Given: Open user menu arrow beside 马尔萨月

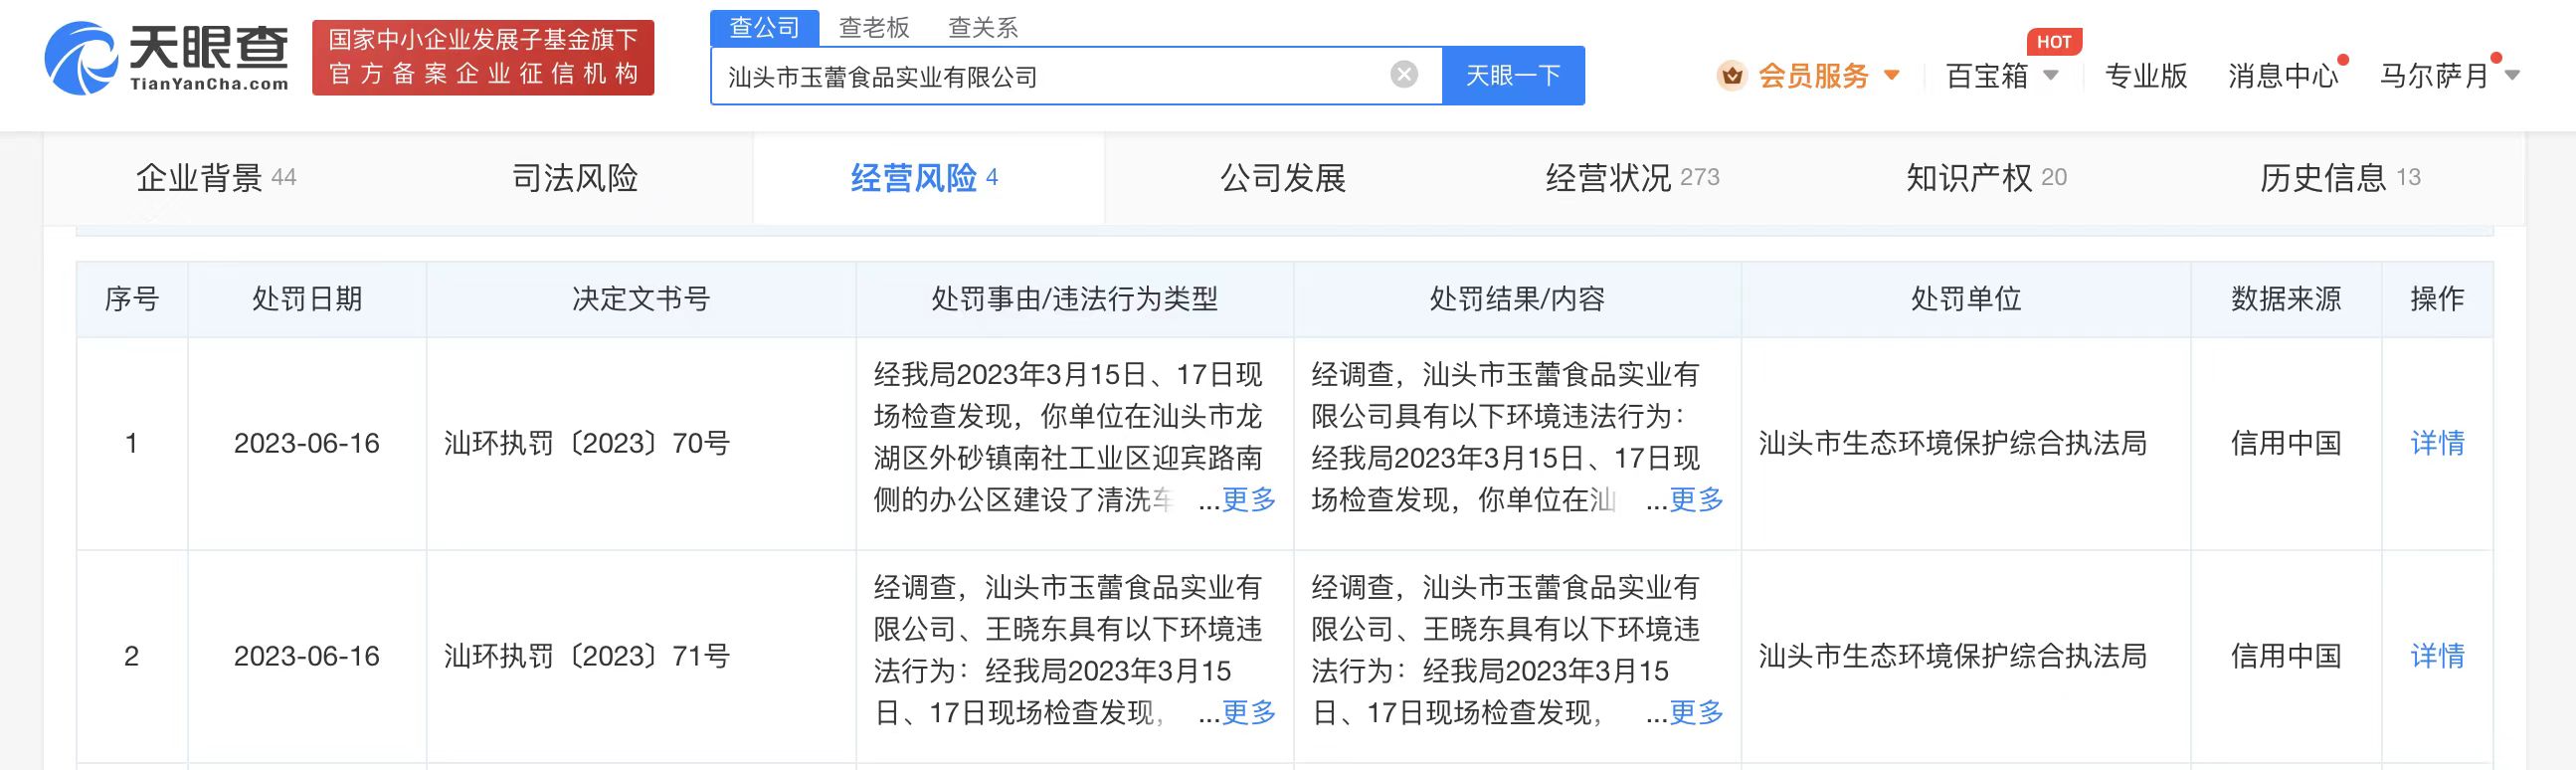Looking at the screenshot, I should 2511,76.
